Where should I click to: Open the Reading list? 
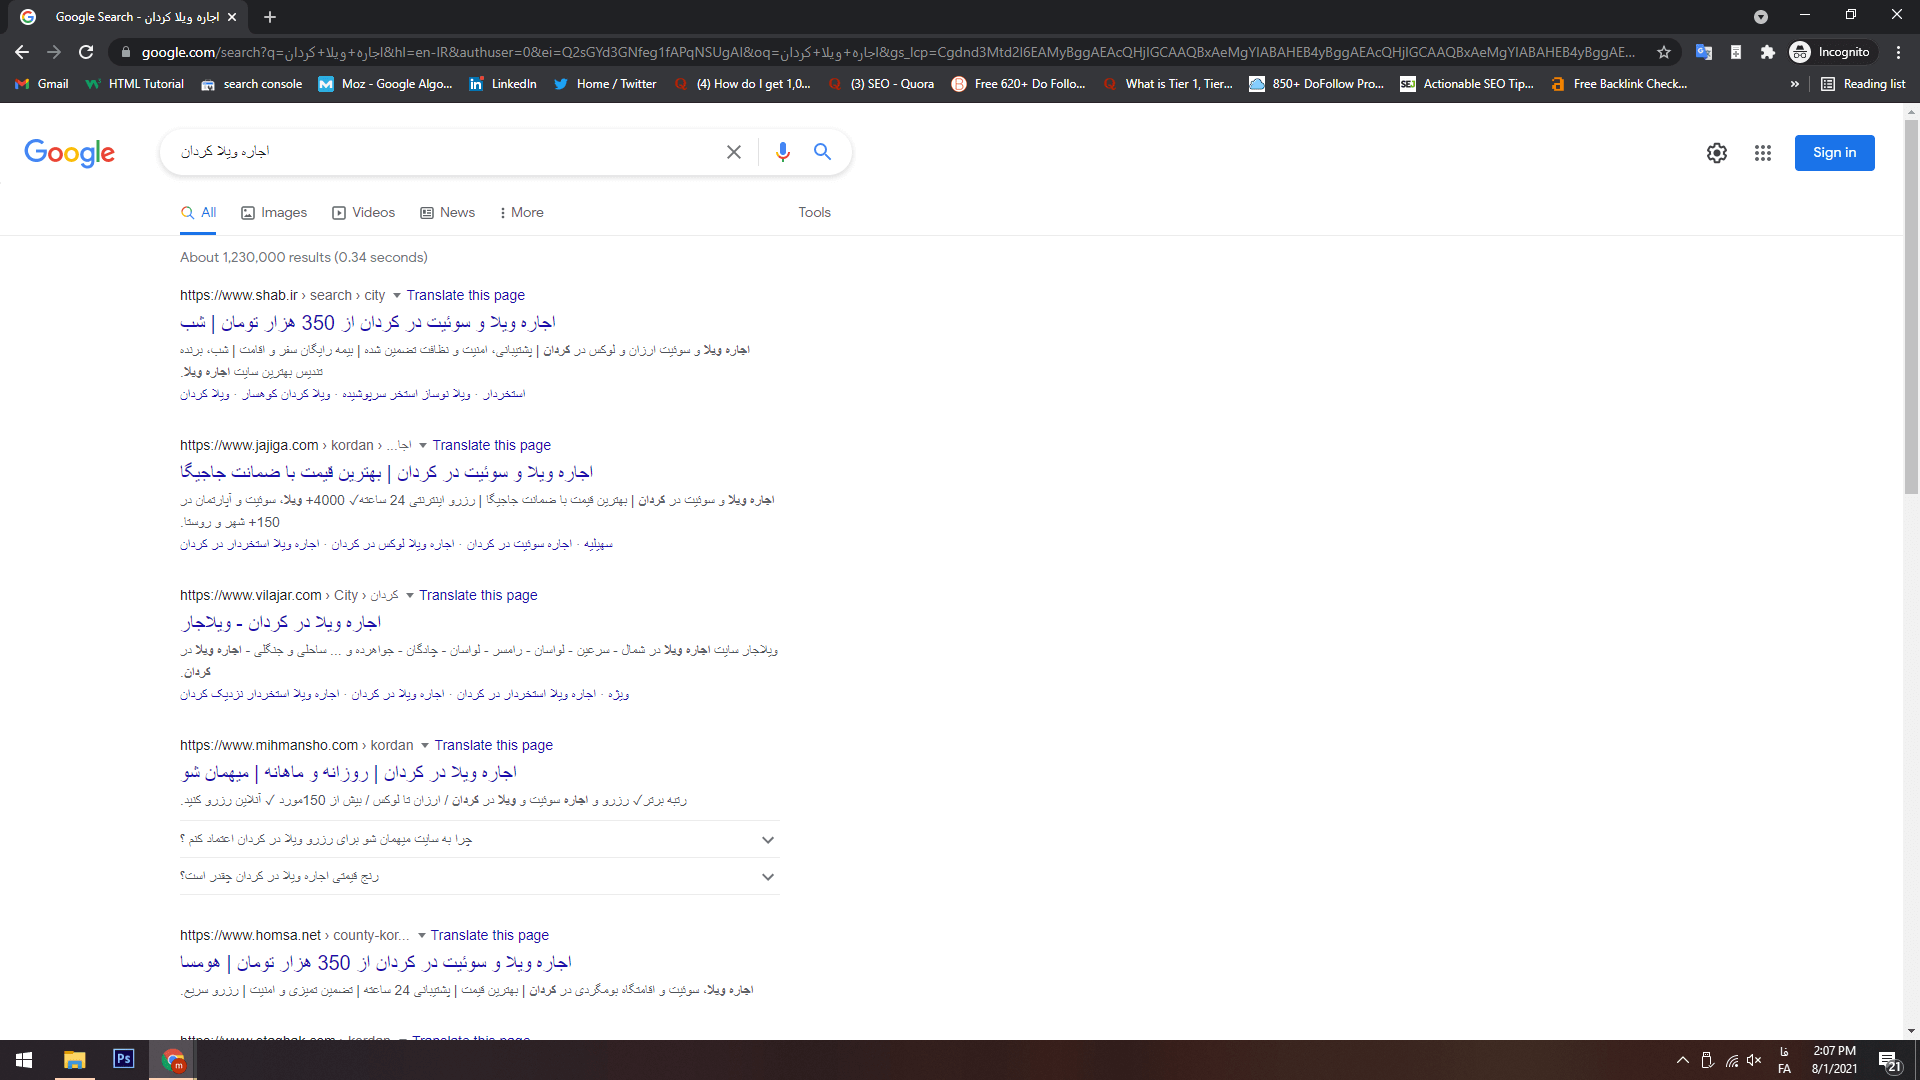pyautogui.click(x=1863, y=84)
